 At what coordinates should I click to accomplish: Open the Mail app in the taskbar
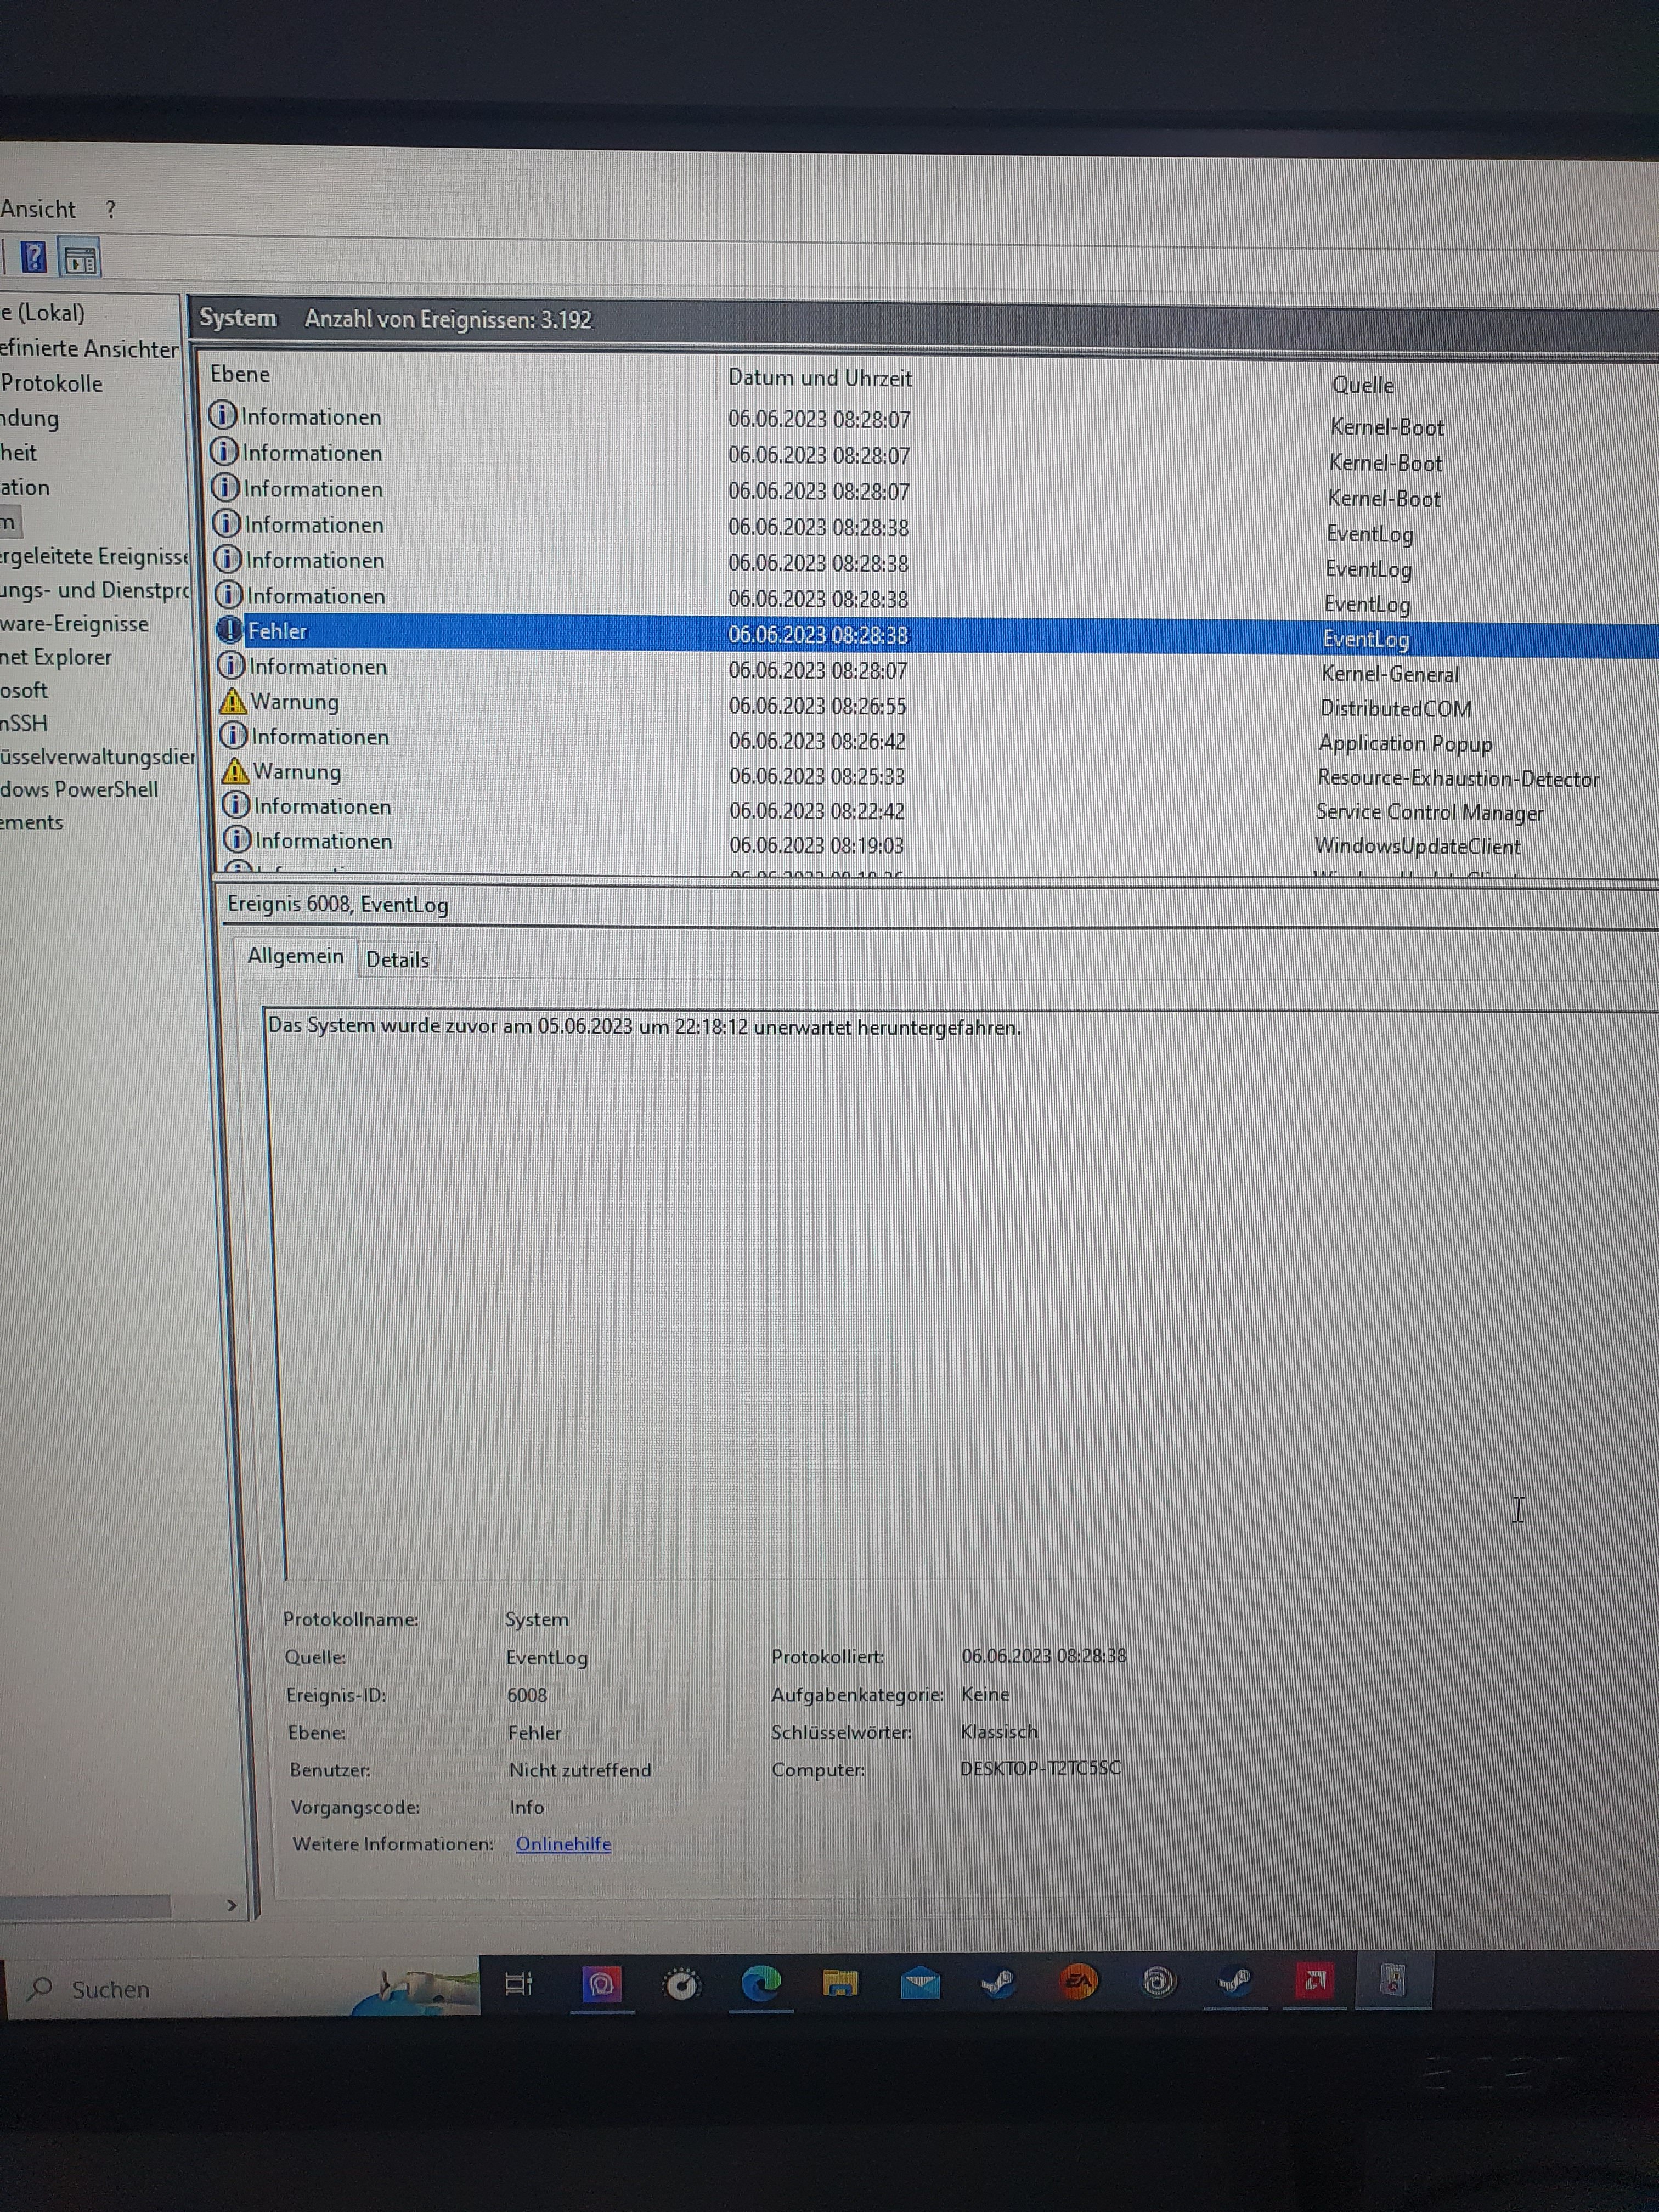pyautogui.click(x=919, y=1983)
